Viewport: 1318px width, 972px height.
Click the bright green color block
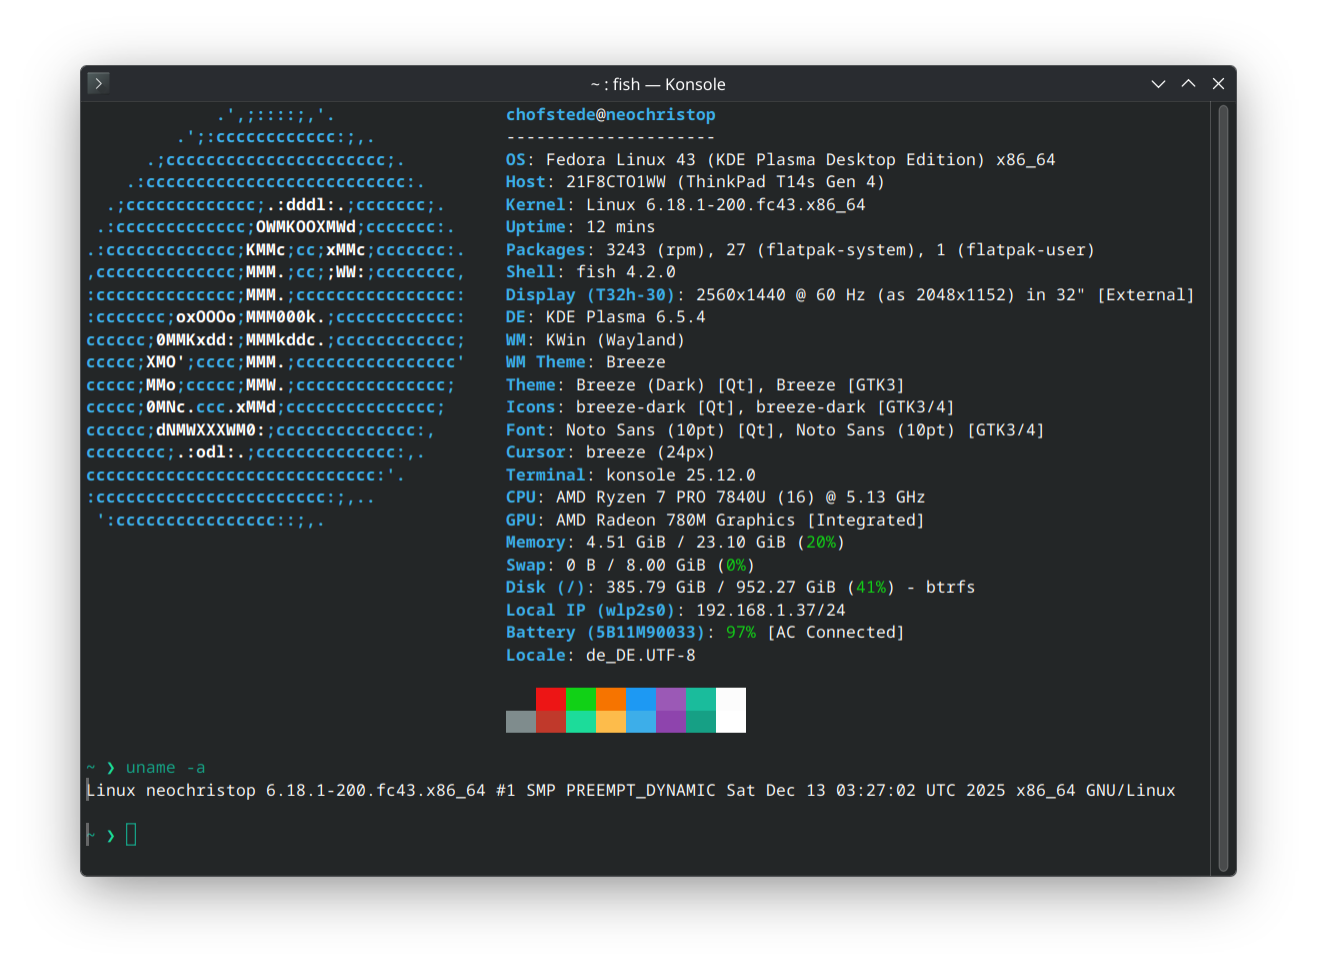(580, 699)
